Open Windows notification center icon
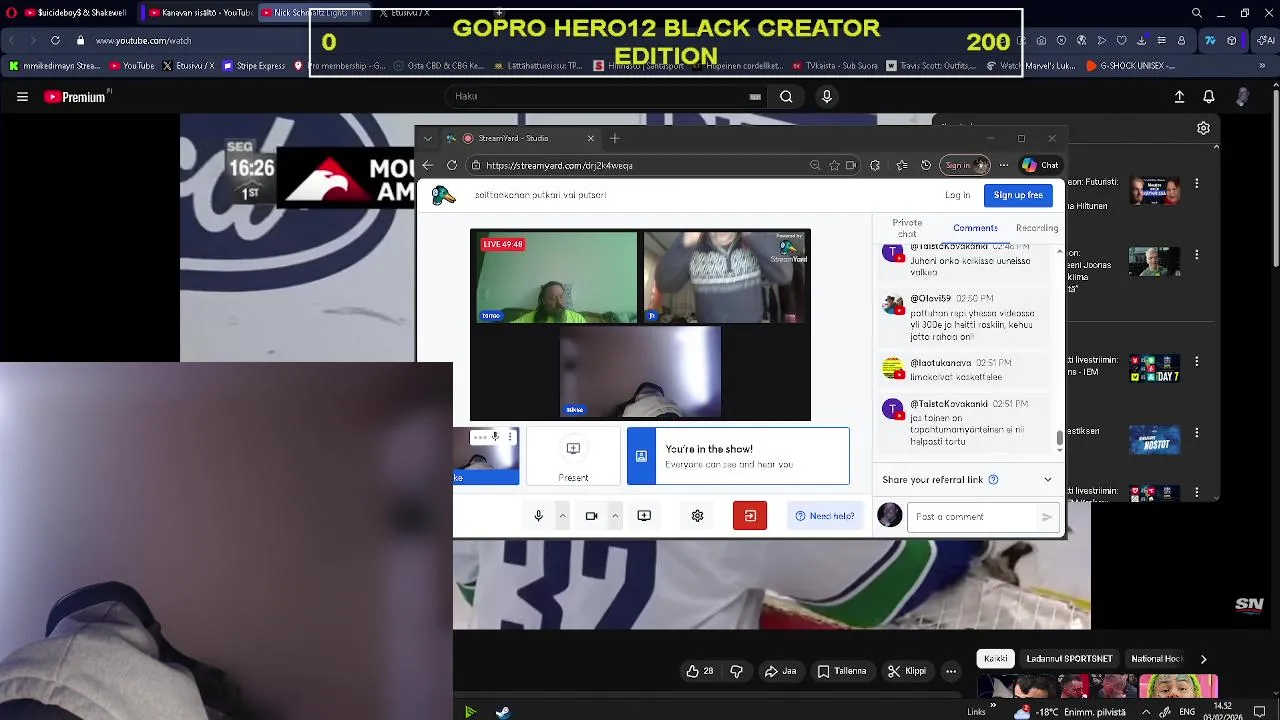 click(x=1260, y=712)
